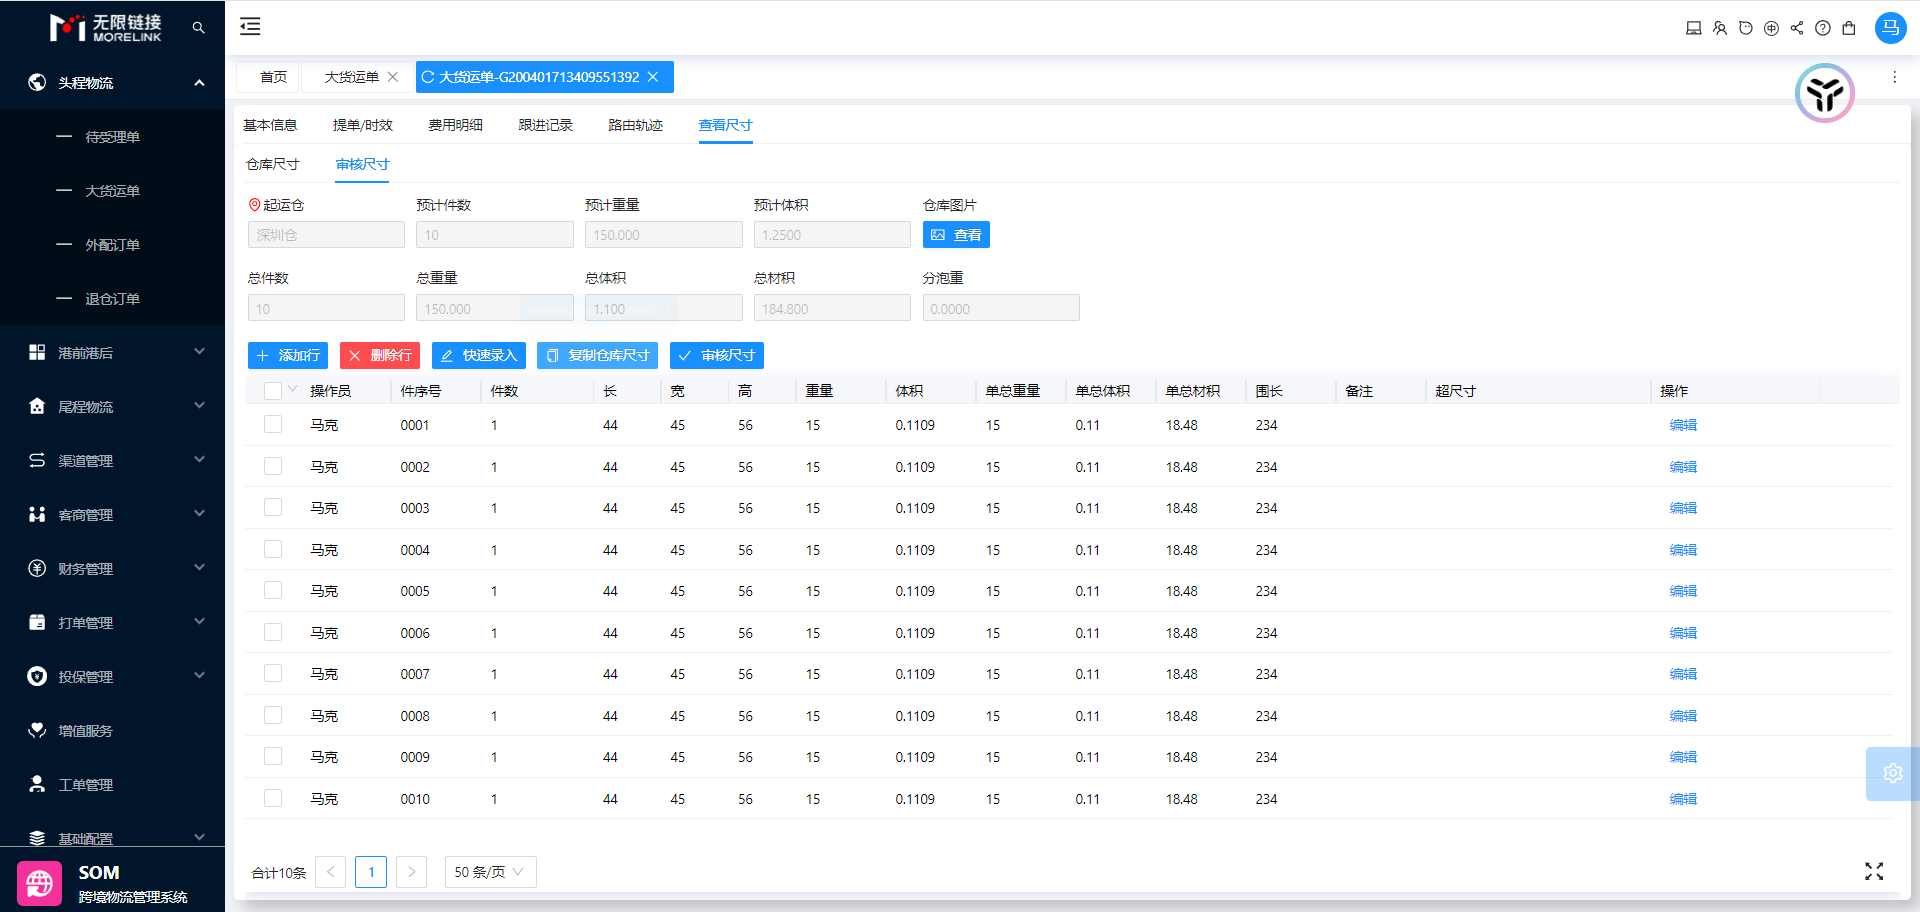Expand the 尾程物流 menu chevron
The image size is (1920, 912).
tap(199, 405)
